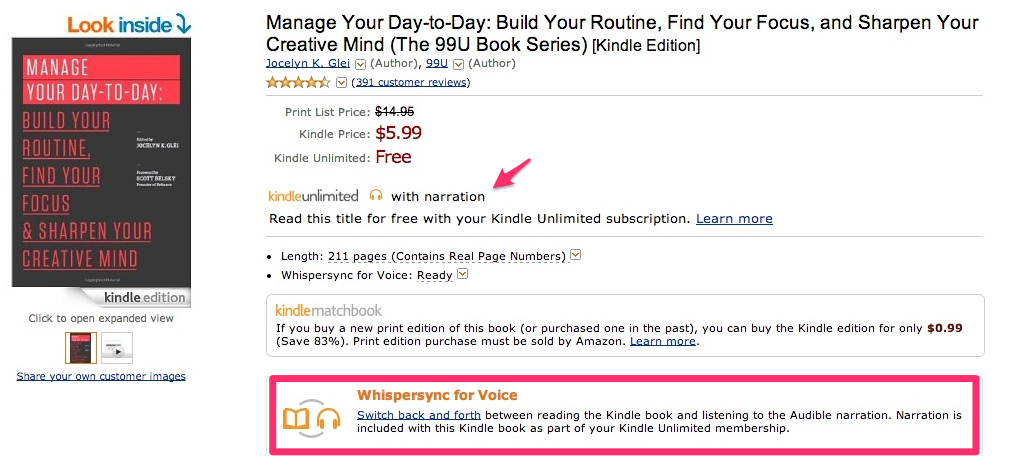Click the kindlematchbook logo
Image resolution: width=1035 pixels, height=463 pixels.
328,310
